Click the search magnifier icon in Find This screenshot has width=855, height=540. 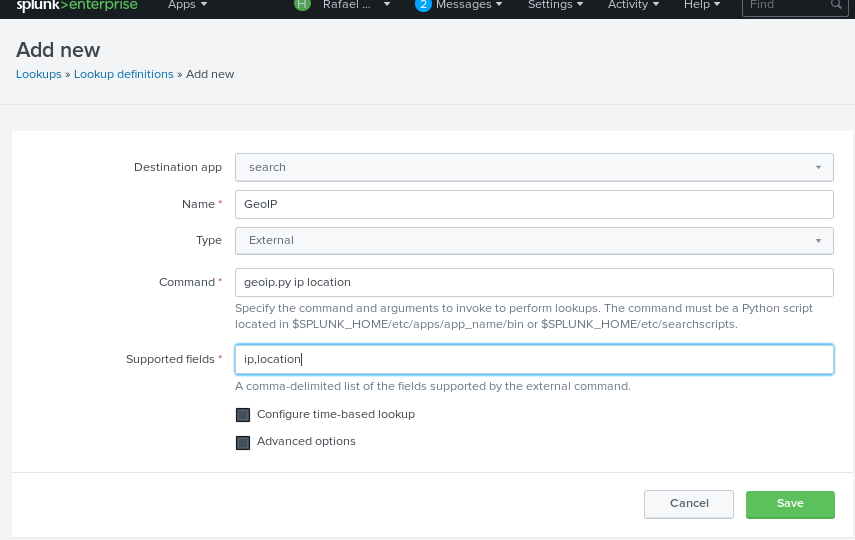pyautogui.click(x=836, y=5)
